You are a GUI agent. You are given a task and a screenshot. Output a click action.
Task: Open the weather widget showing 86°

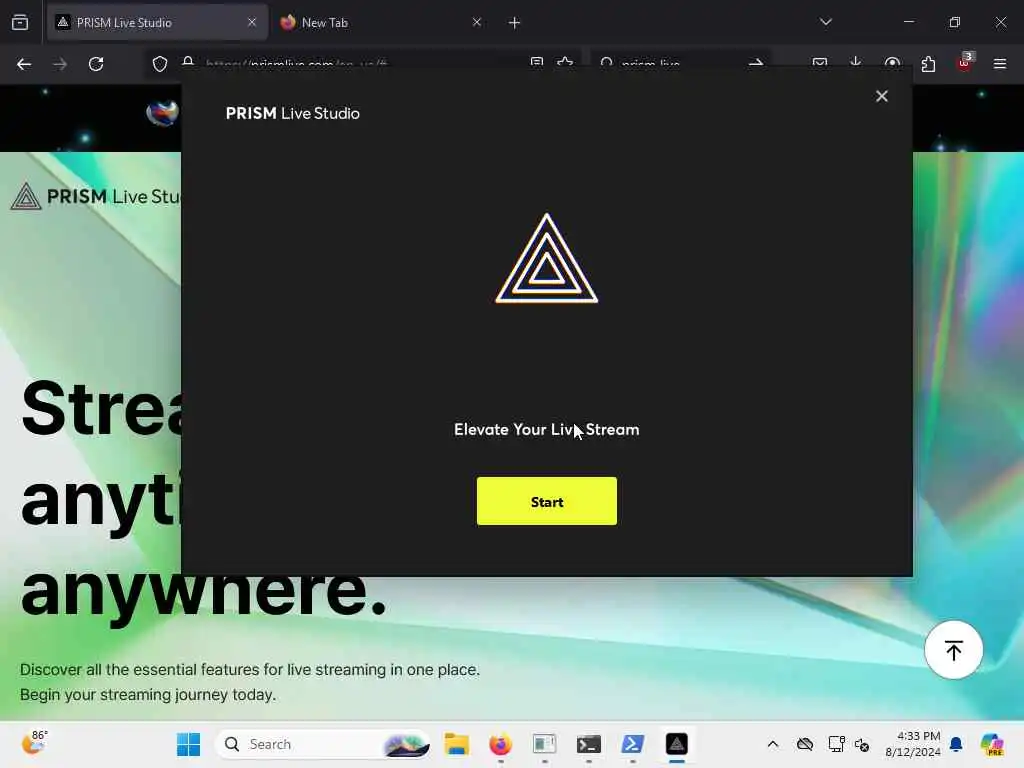[34, 743]
